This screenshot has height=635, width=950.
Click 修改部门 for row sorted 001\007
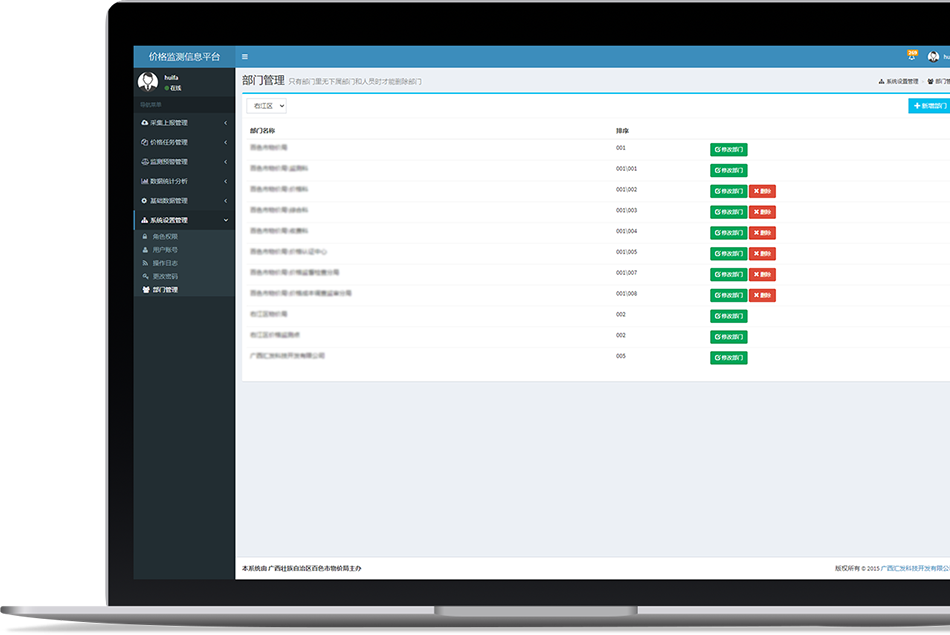pyautogui.click(x=728, y=274)
